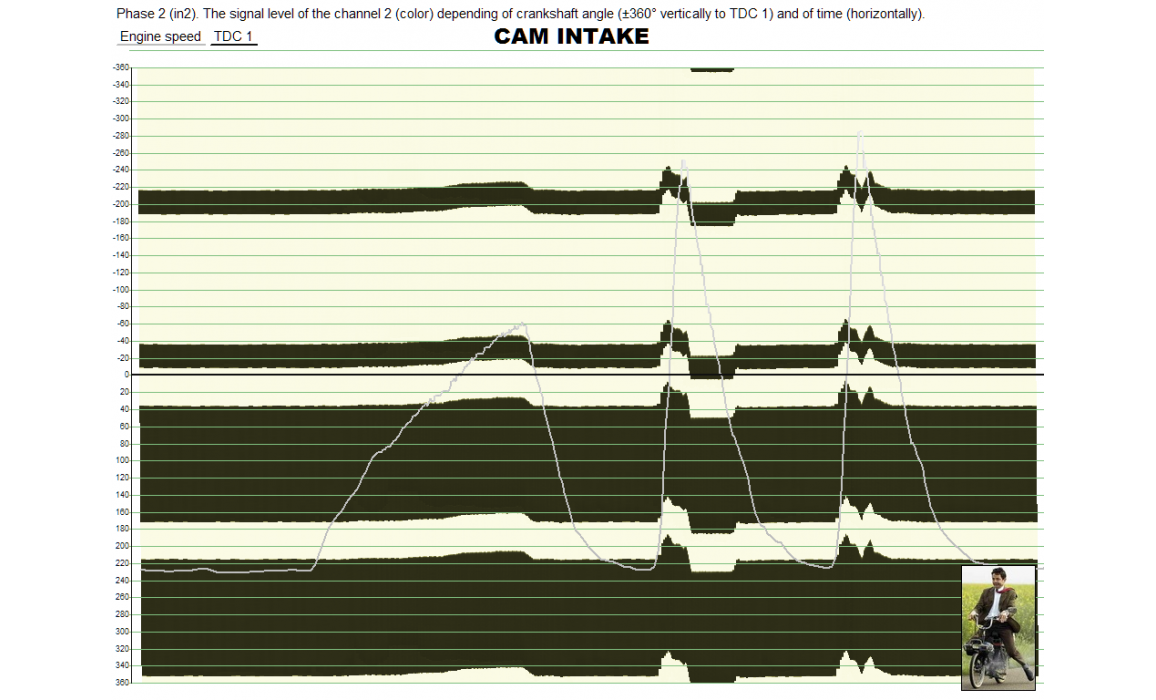Click the -360 label on vertical axis
This screenshot has height=700, width=1156.
pyautogui.click(x=121, y=67)
